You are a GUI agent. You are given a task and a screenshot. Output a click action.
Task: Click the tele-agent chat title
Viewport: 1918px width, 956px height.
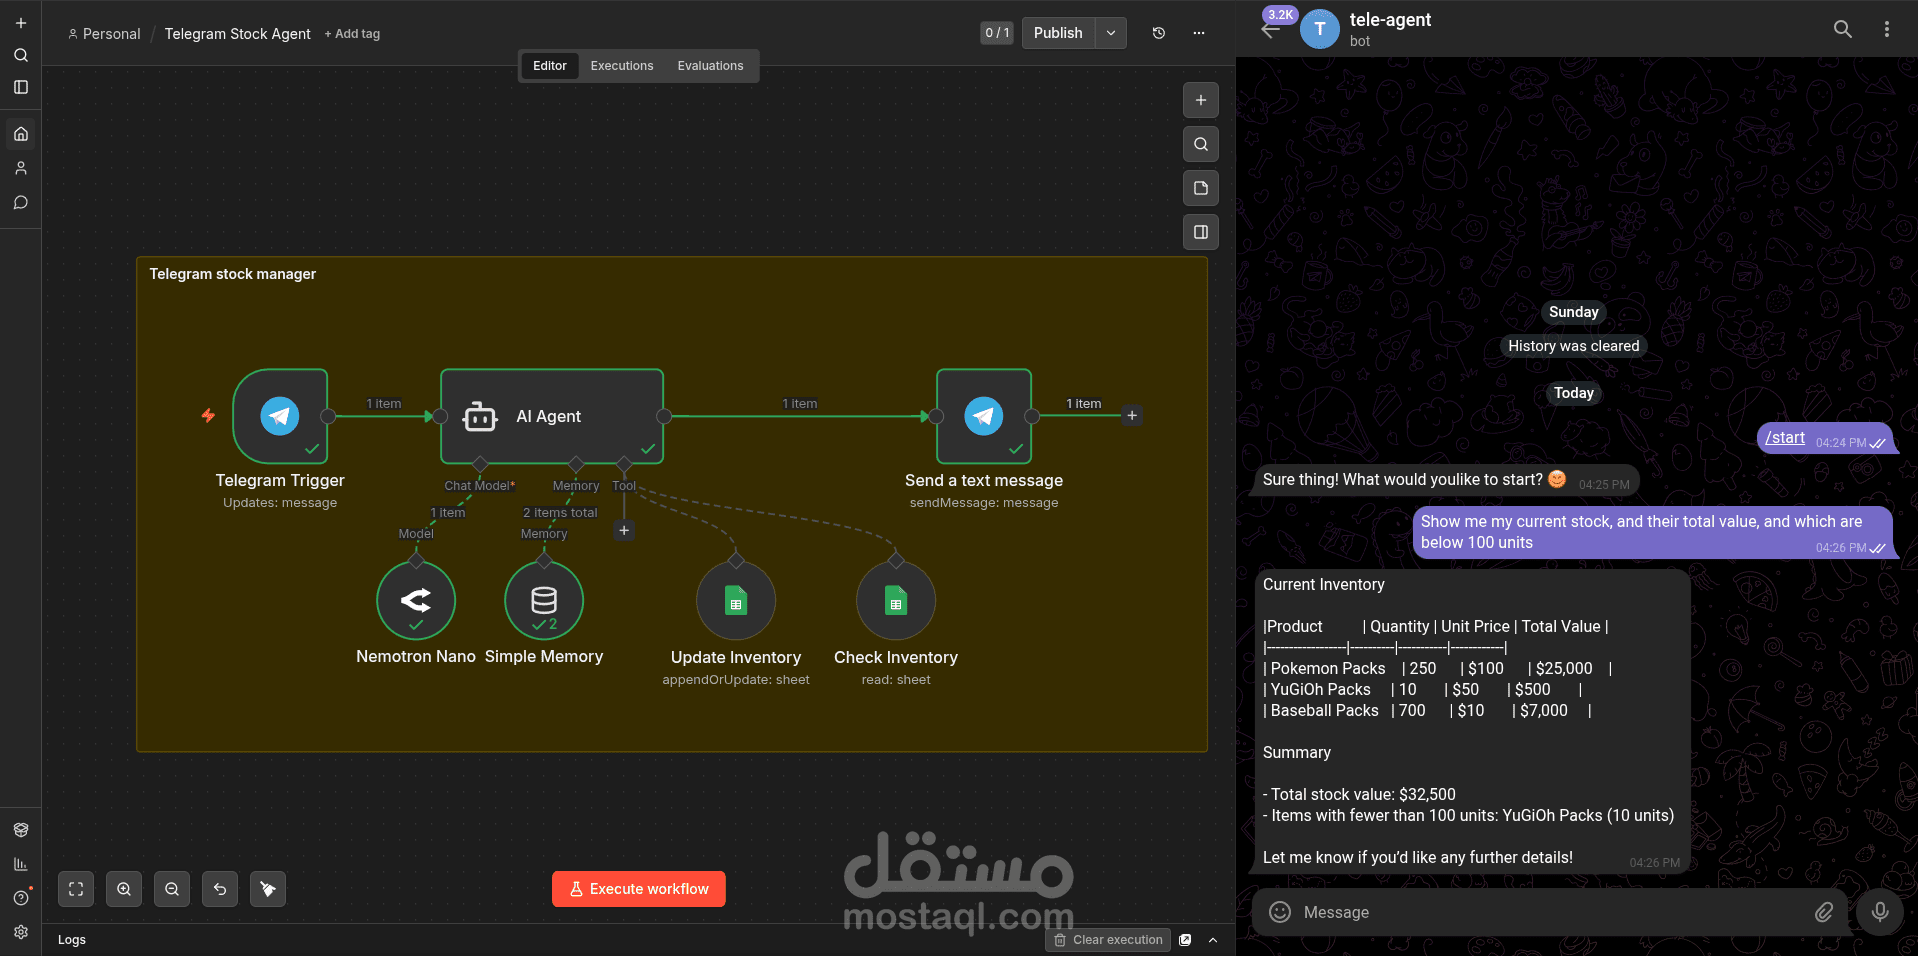[1390, 20]
